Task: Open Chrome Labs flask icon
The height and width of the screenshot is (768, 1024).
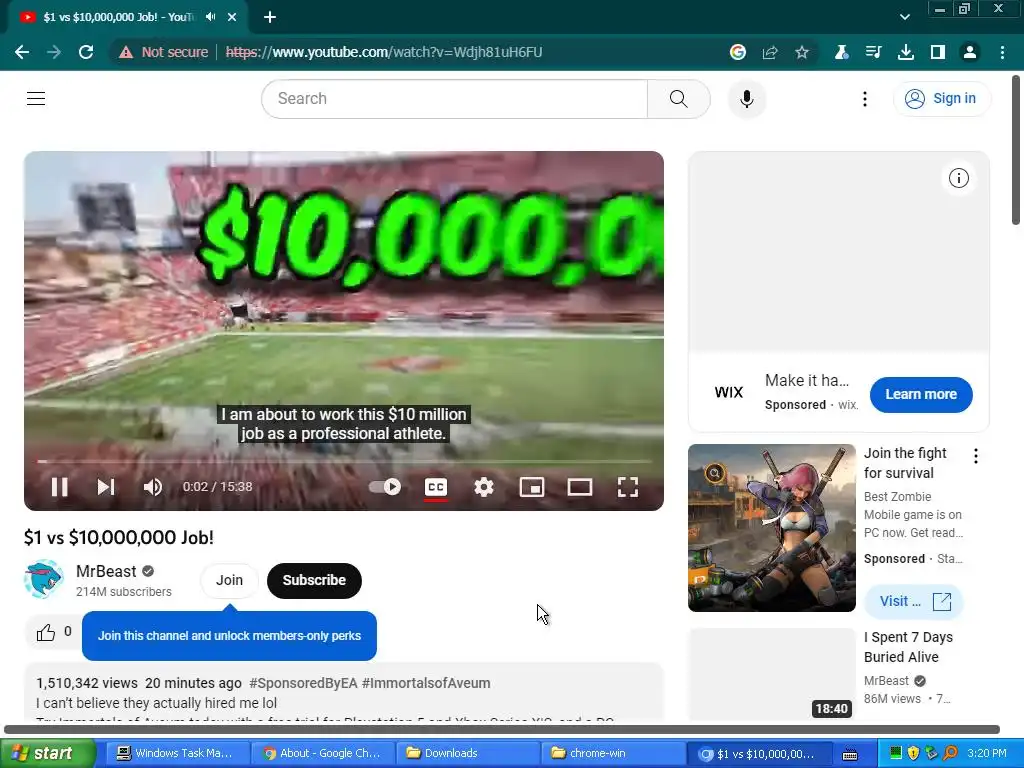Action: pyautogui.click(x=841, y=52)
